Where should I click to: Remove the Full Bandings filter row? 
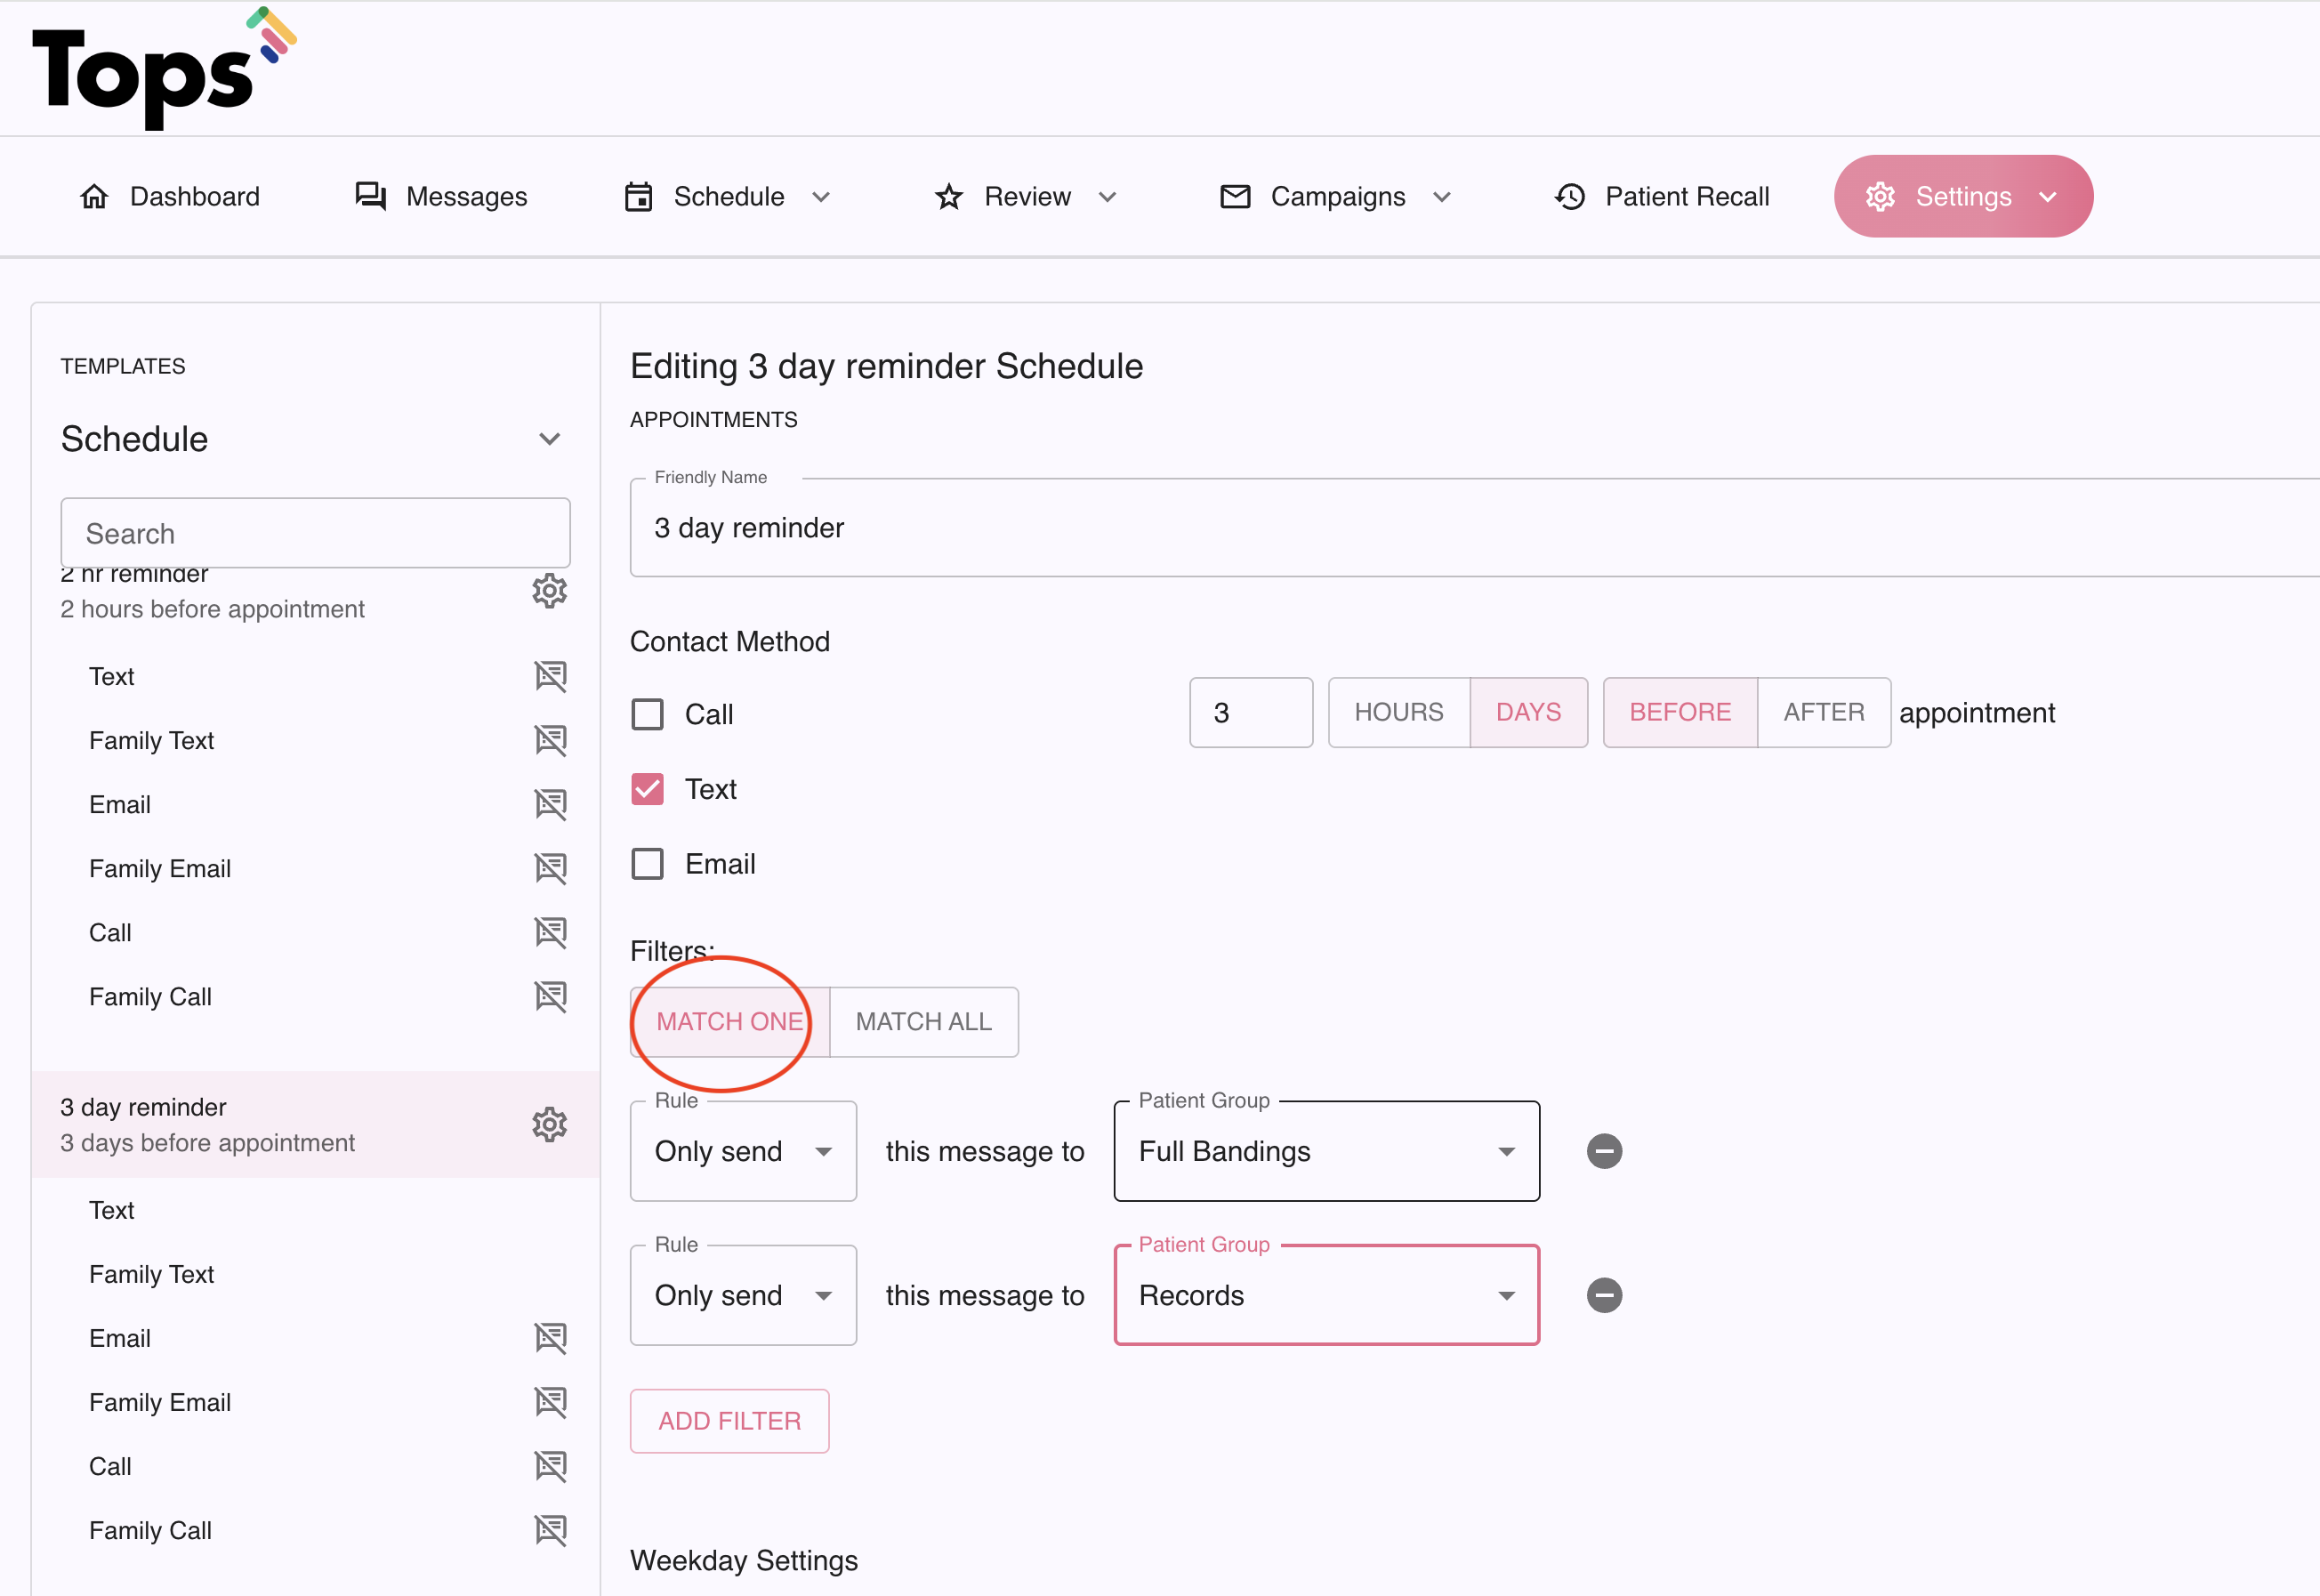coord(1604,1151)
